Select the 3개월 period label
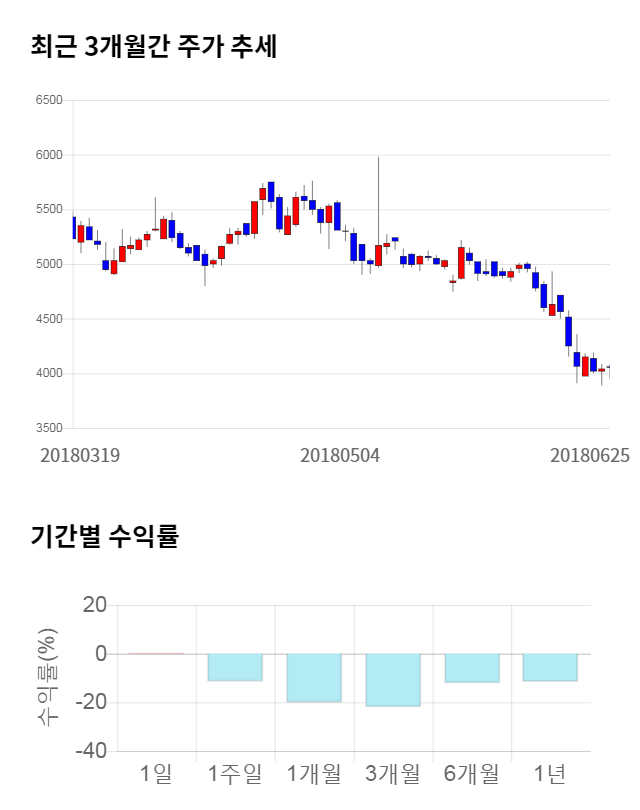Viewport: 640px width, 810px height. tap(393, 773)
